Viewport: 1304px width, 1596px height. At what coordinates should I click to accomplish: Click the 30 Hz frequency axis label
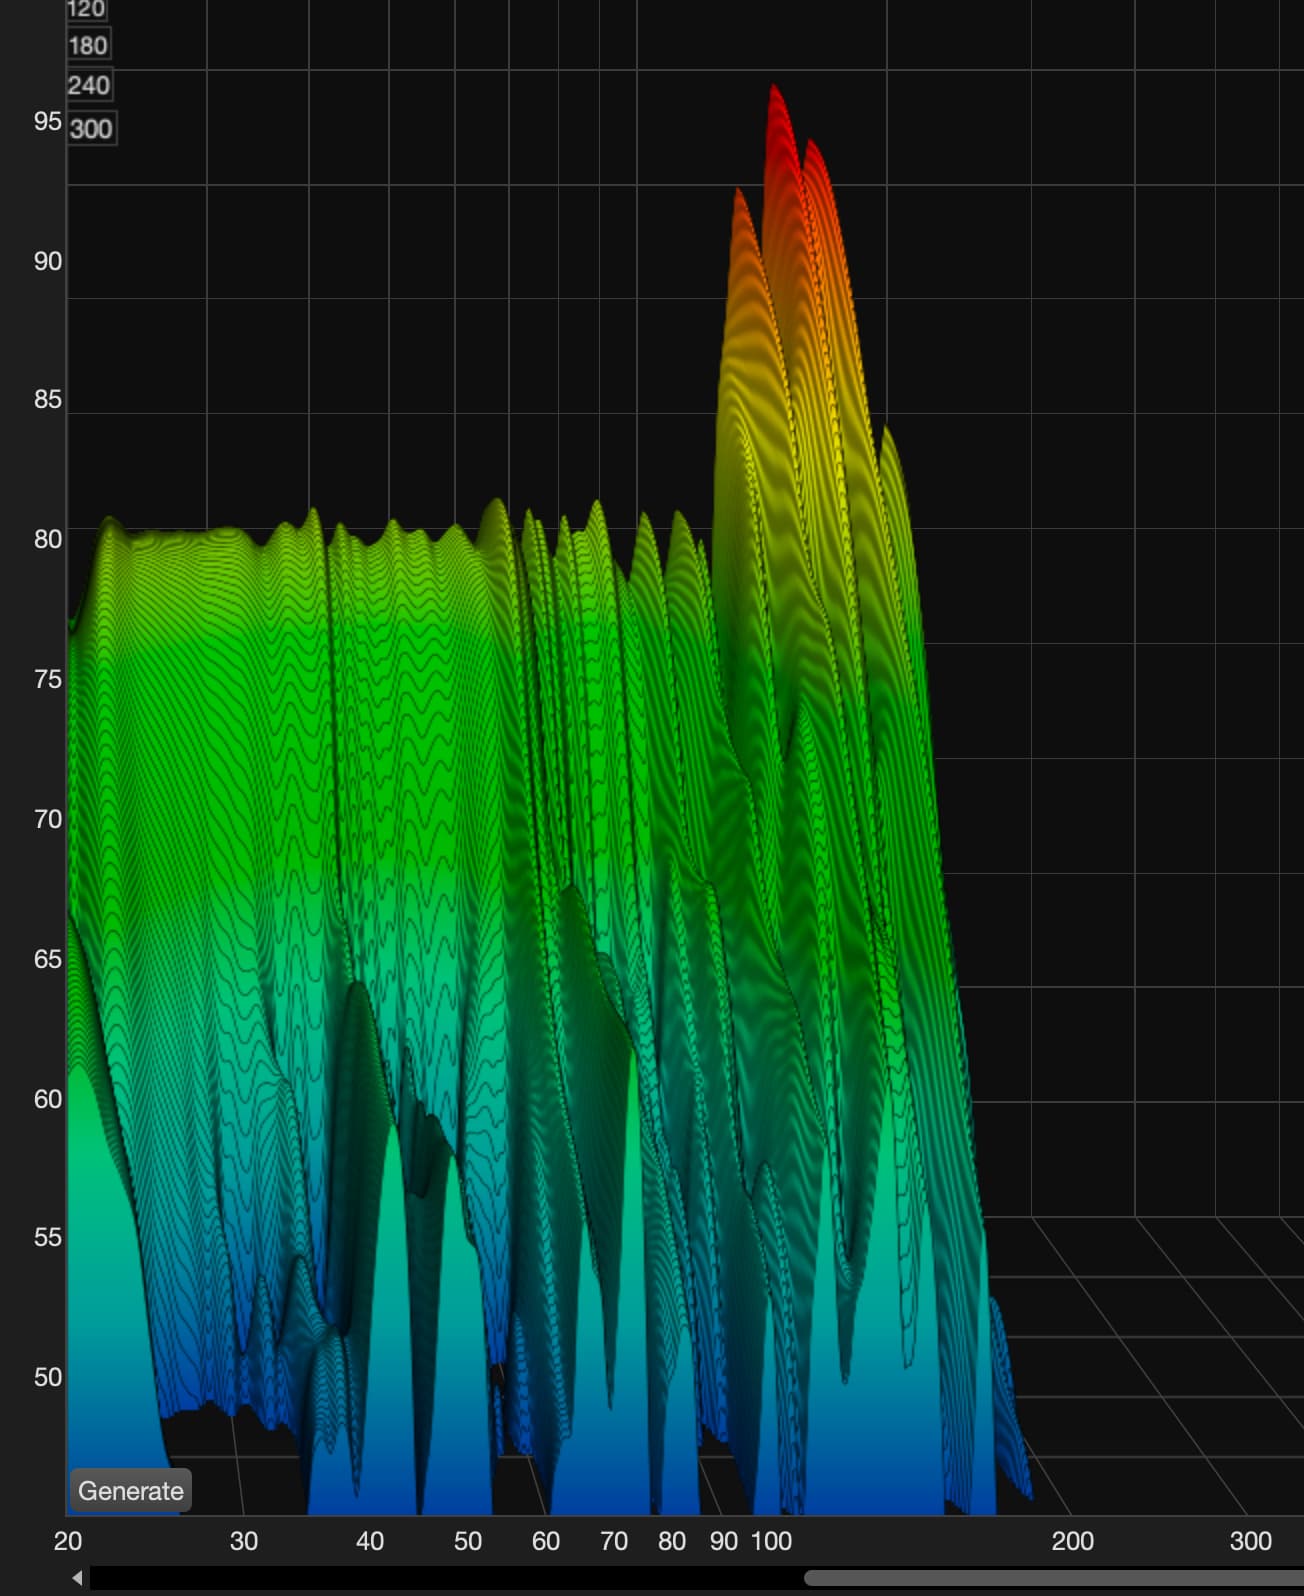tap(244, 1541)
